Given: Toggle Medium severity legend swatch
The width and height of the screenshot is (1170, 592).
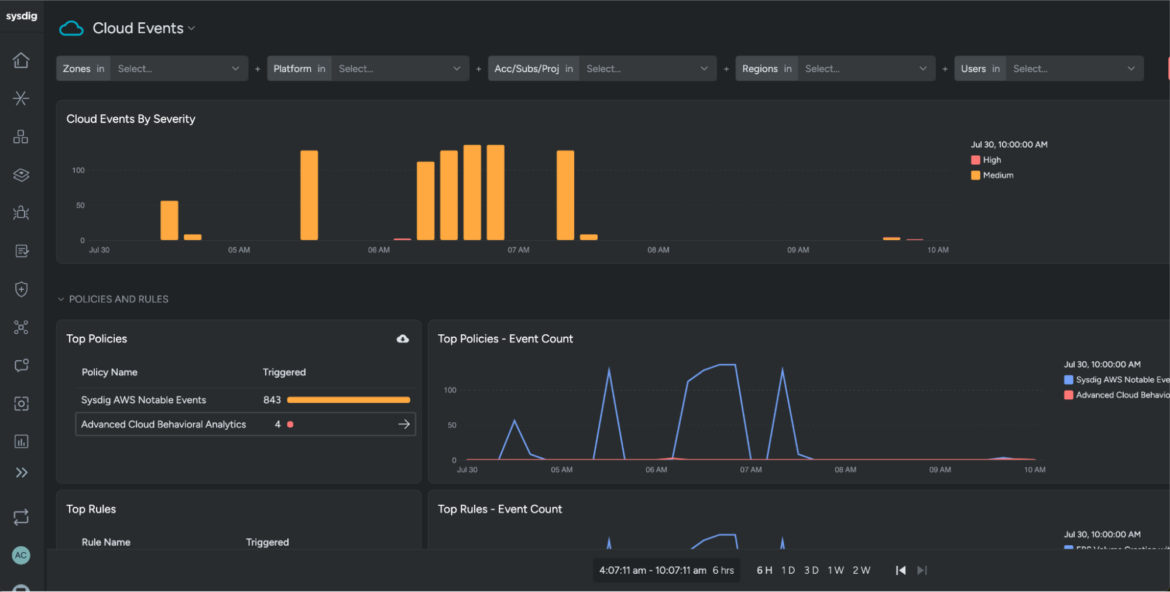Looking at the screenshot, I should click(975, 175).
